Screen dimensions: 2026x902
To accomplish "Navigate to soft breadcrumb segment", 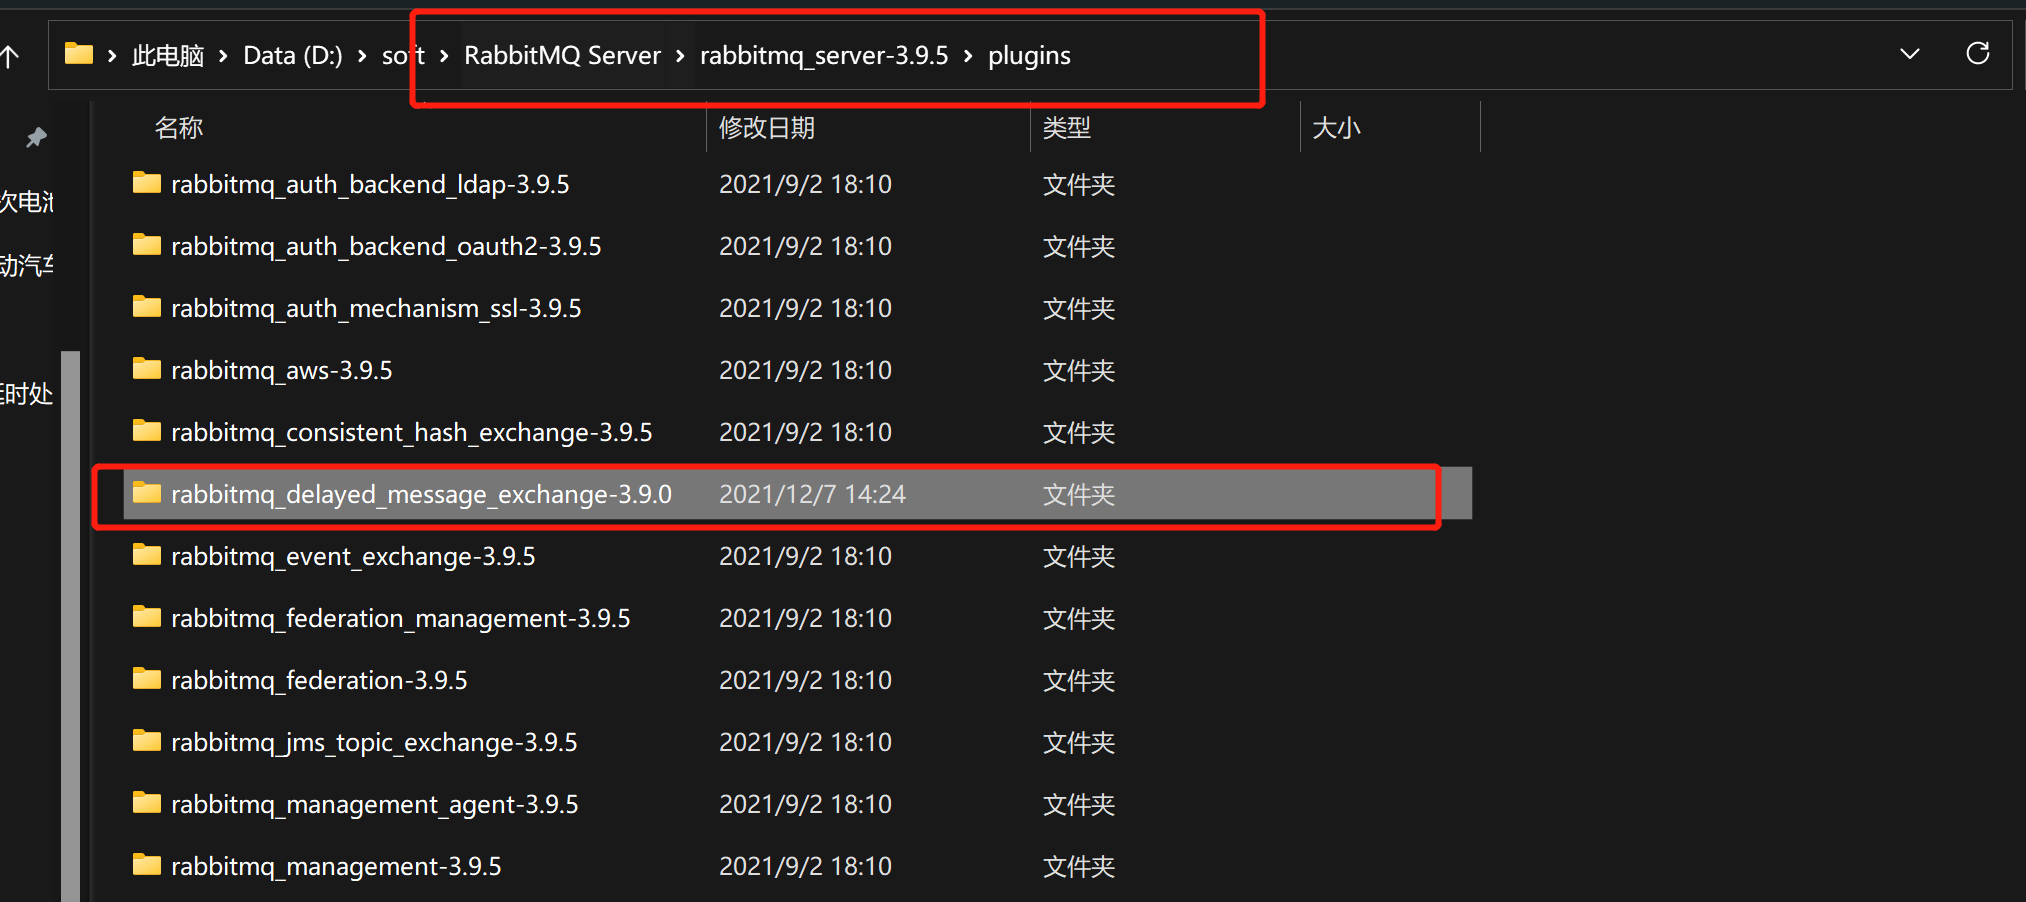I will point(403,56).
